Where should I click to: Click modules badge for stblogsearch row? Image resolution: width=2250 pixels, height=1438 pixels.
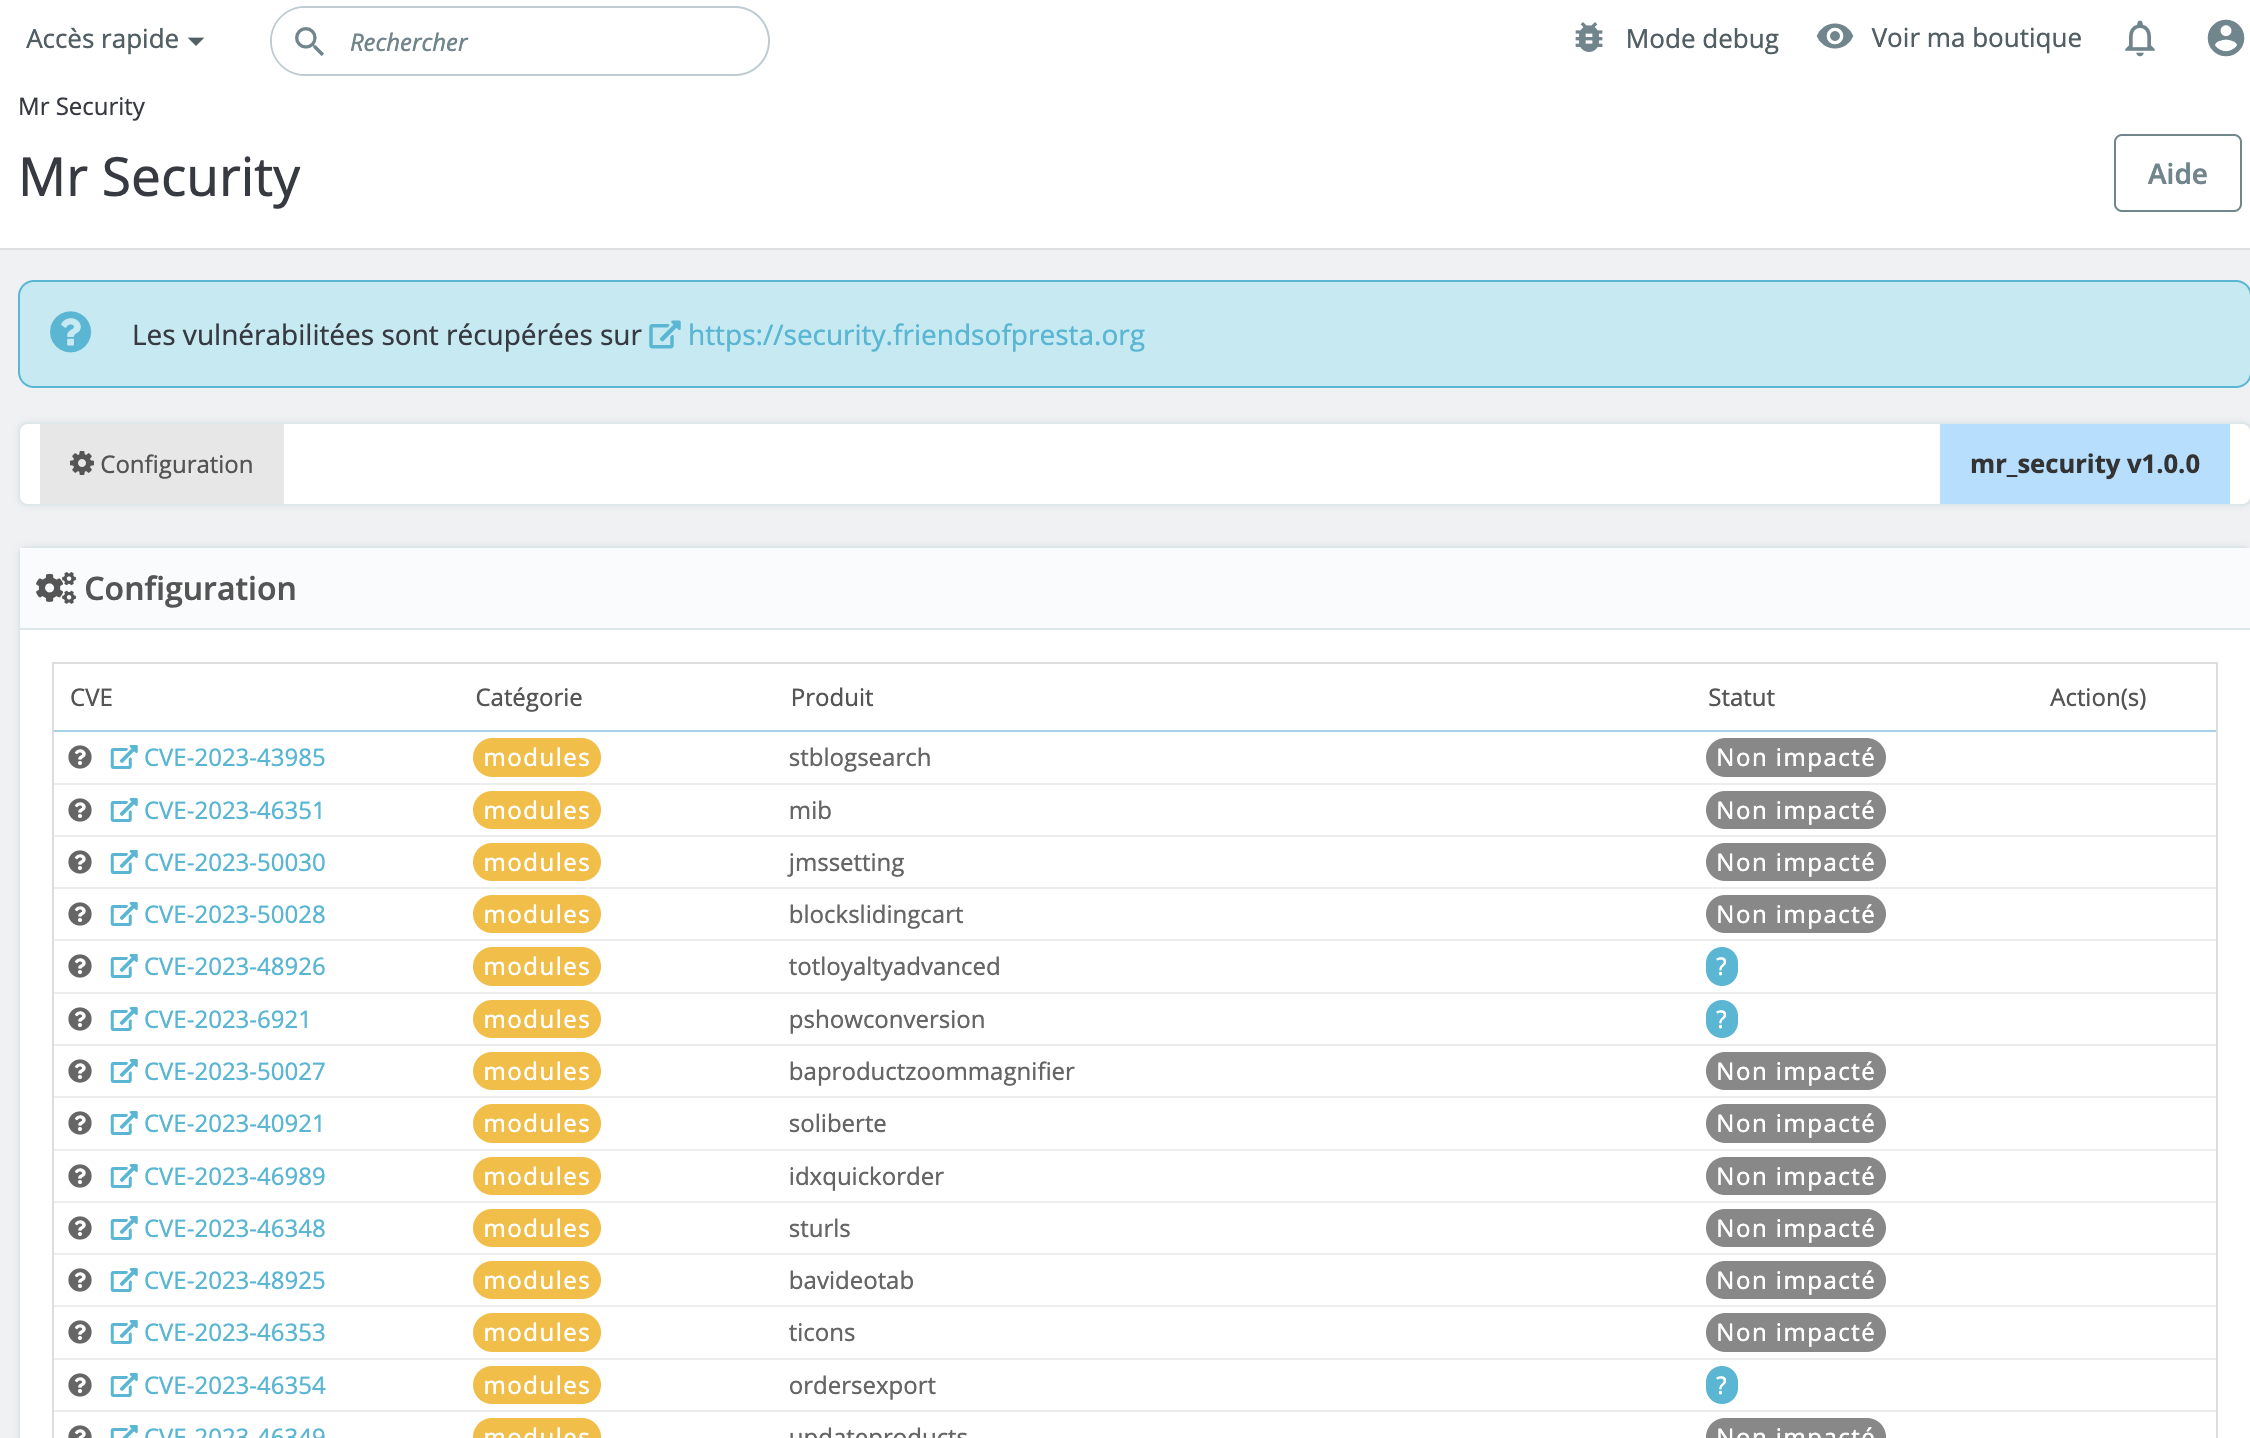pos(536,757)
